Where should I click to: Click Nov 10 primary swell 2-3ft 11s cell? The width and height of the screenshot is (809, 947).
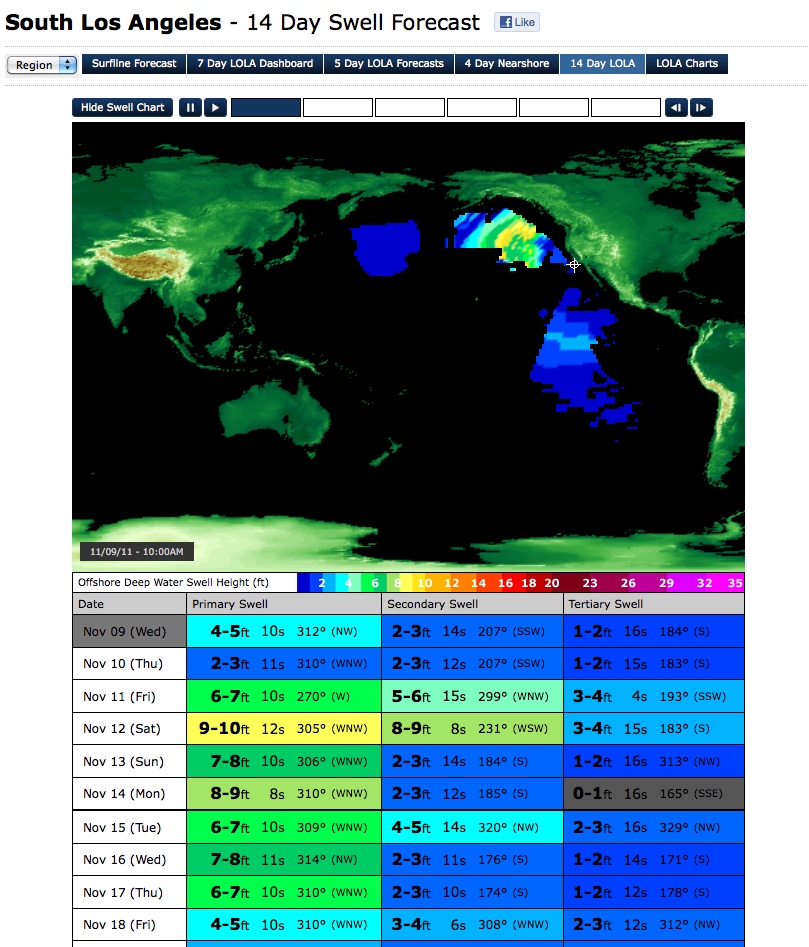click(x=284, y=664)
